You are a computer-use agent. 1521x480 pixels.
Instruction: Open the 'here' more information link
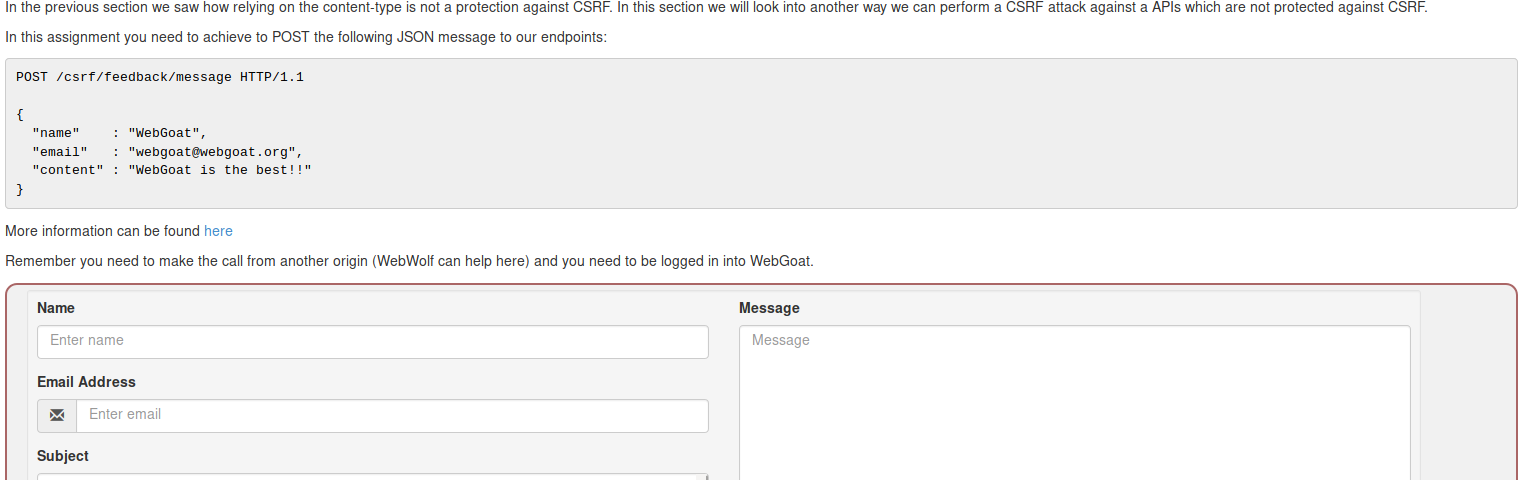coord(218,231)
